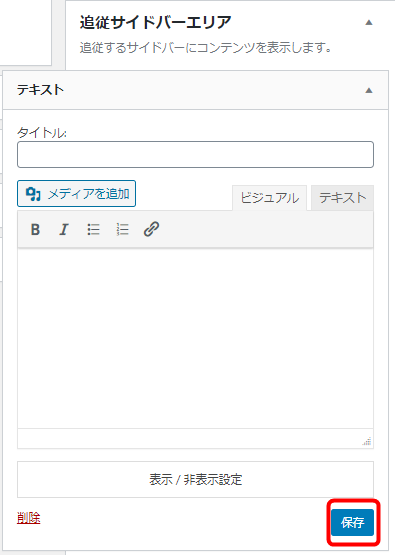Delete the widget via the 削除 link

[x=29, y=518]
